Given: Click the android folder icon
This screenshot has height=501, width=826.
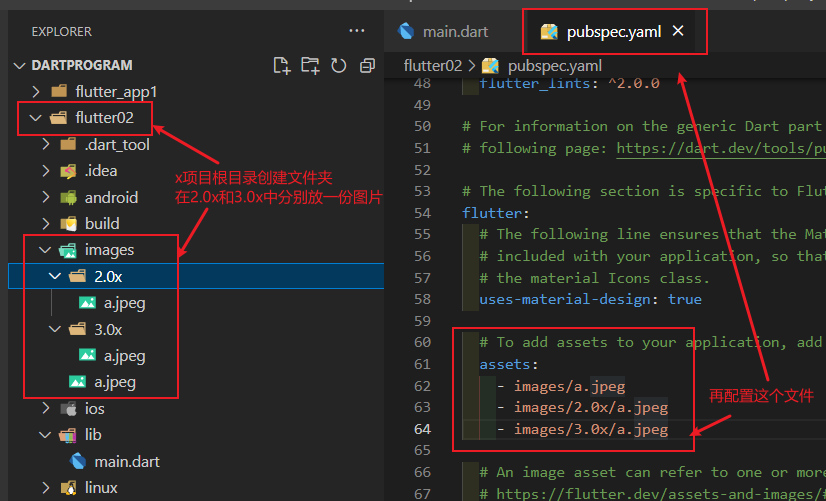Looking at the screenshot, I should pos(68,198).
